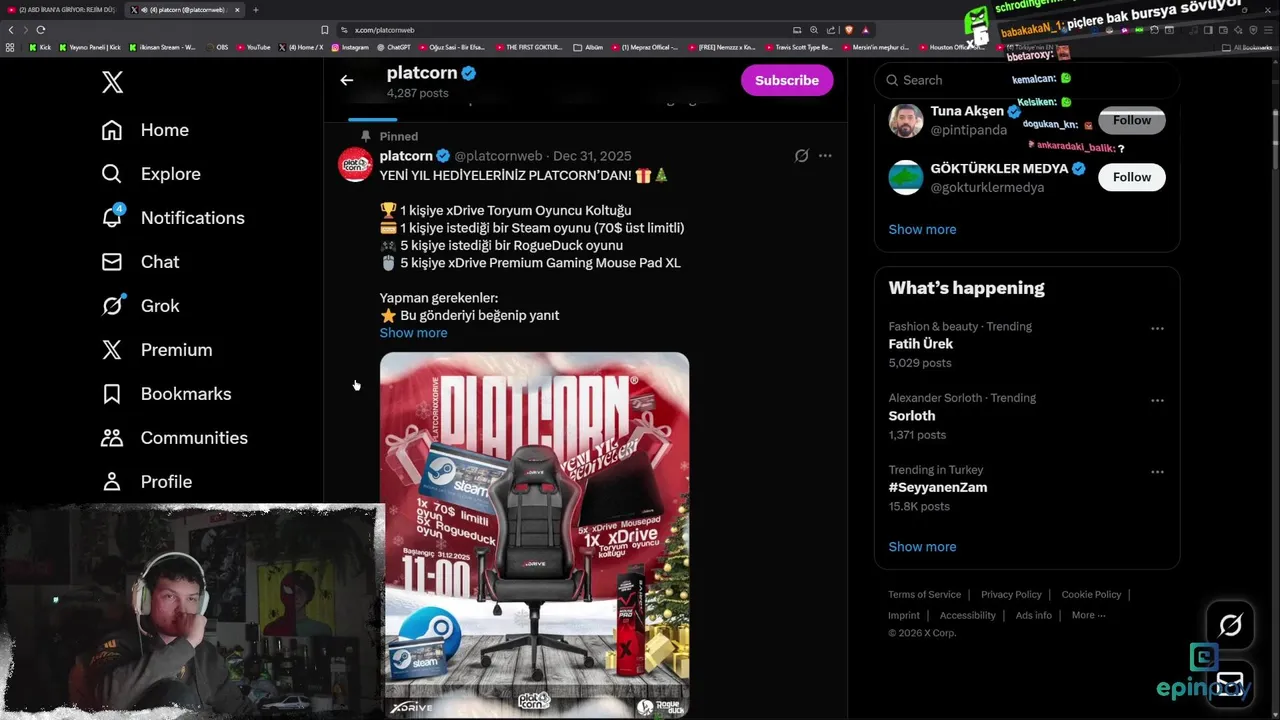Open the Cookie Policy link

[1091, 594]
